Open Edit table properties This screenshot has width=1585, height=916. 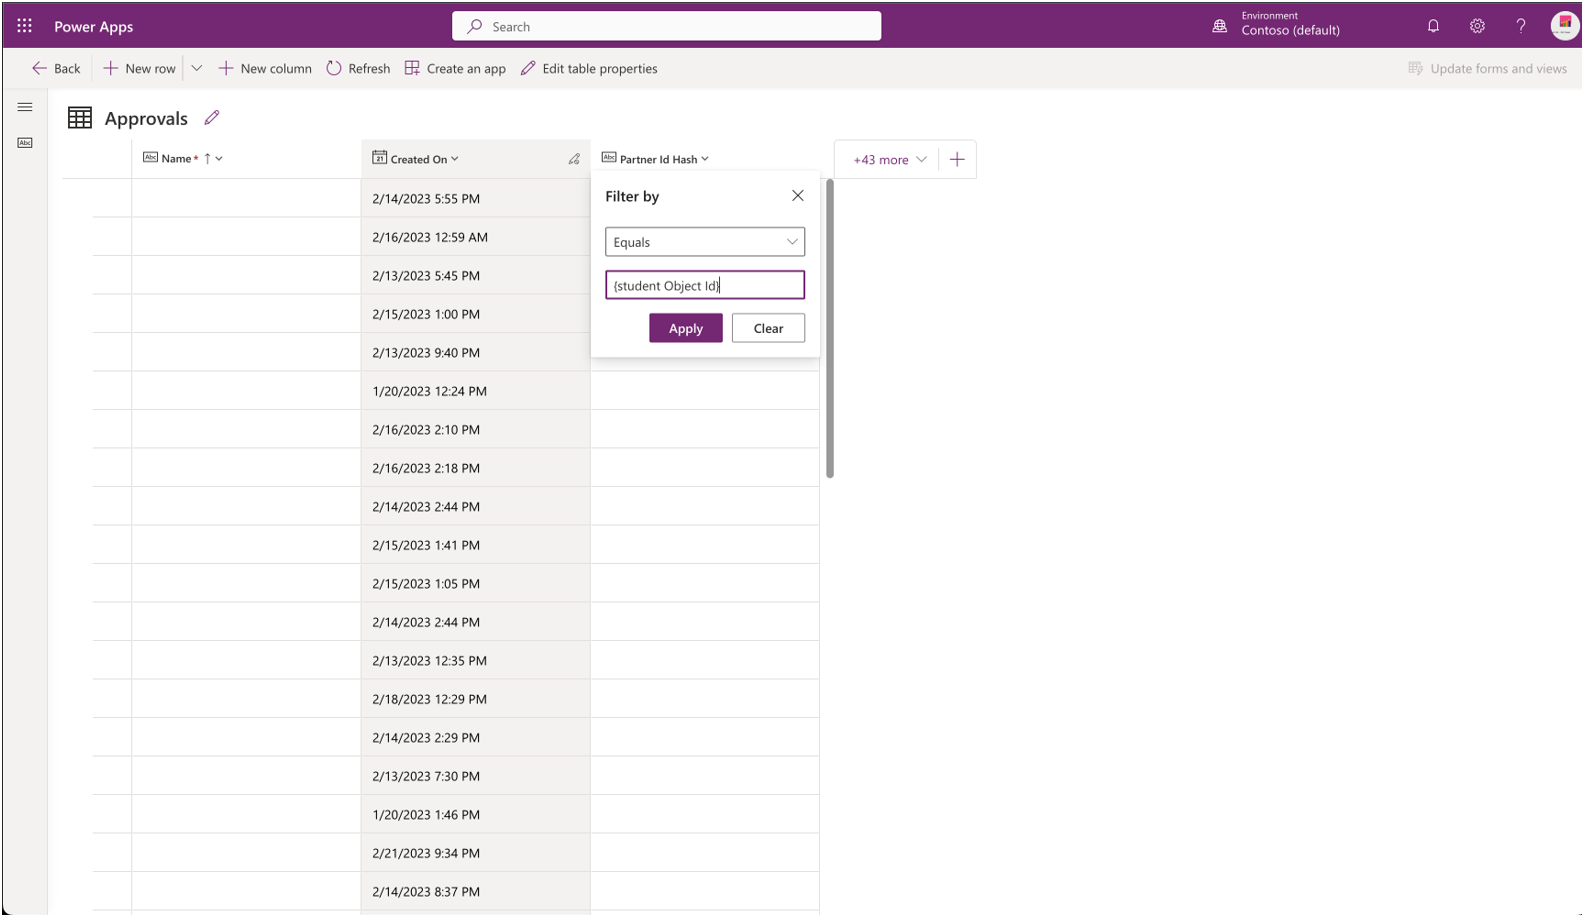click(589, 68)
